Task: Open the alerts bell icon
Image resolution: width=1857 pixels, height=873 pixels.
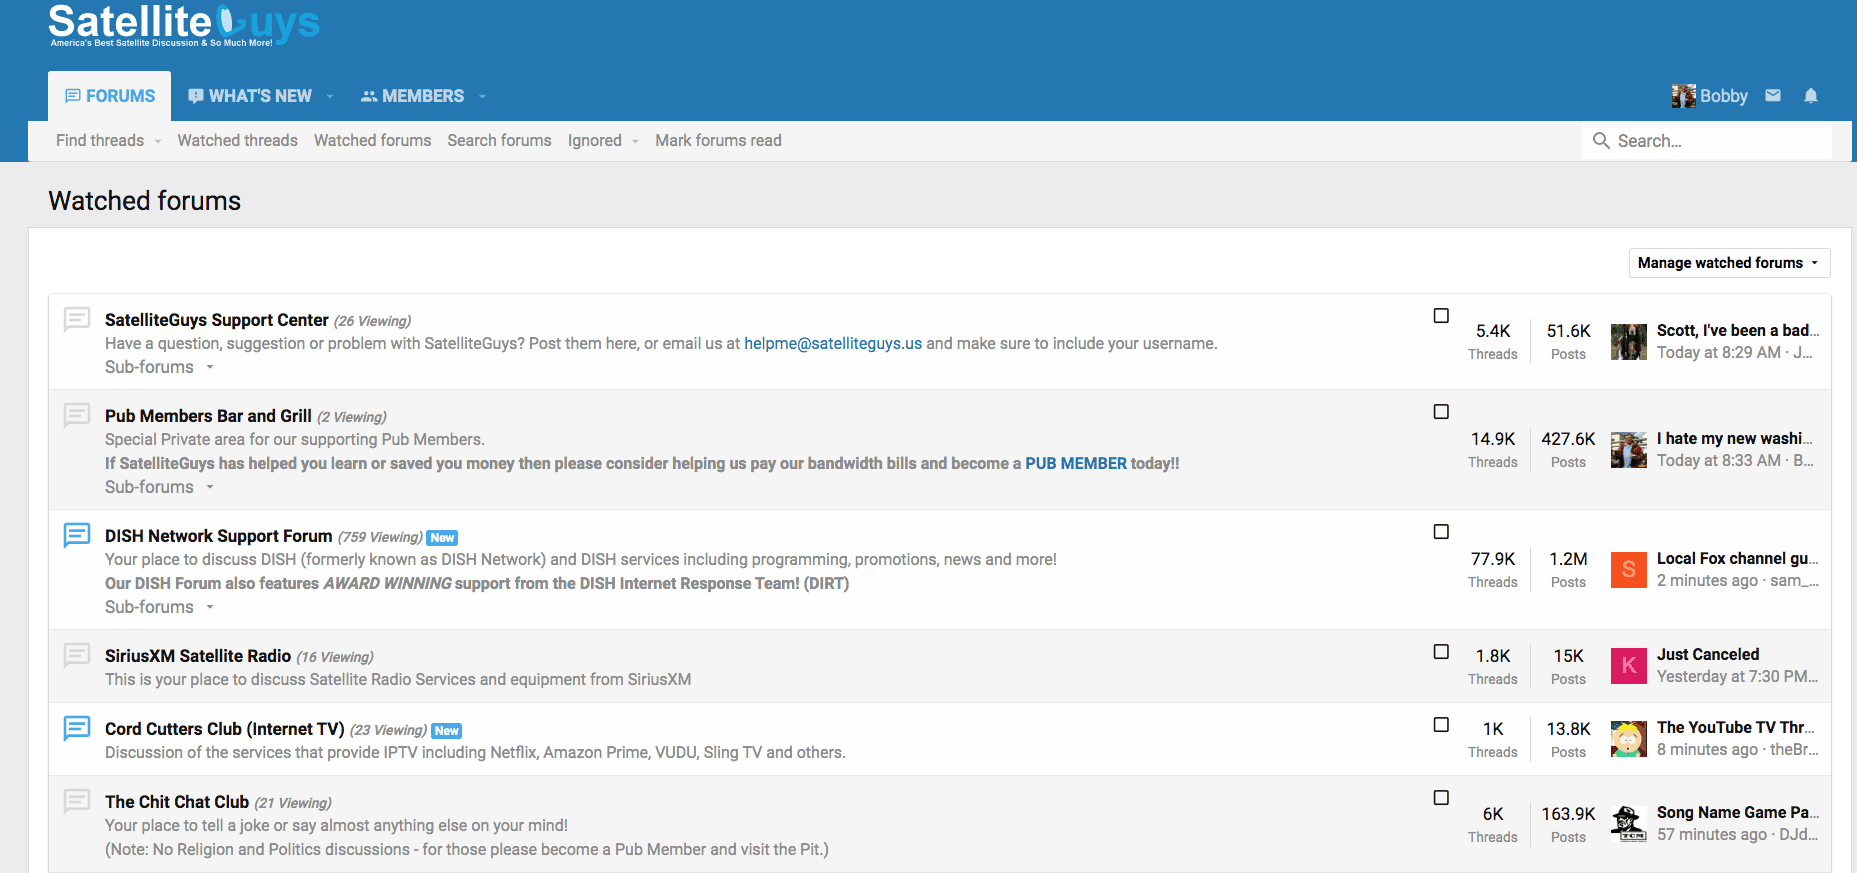Action: point(1811,96)
